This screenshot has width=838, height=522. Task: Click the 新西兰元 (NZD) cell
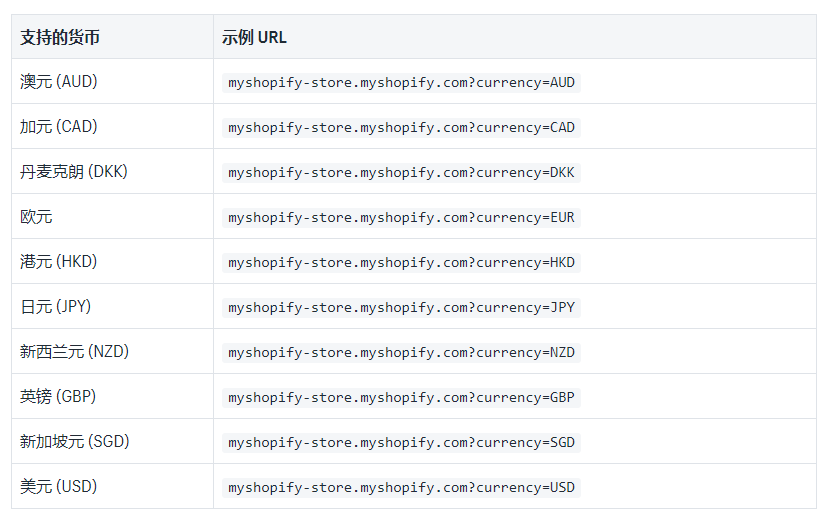112,351
